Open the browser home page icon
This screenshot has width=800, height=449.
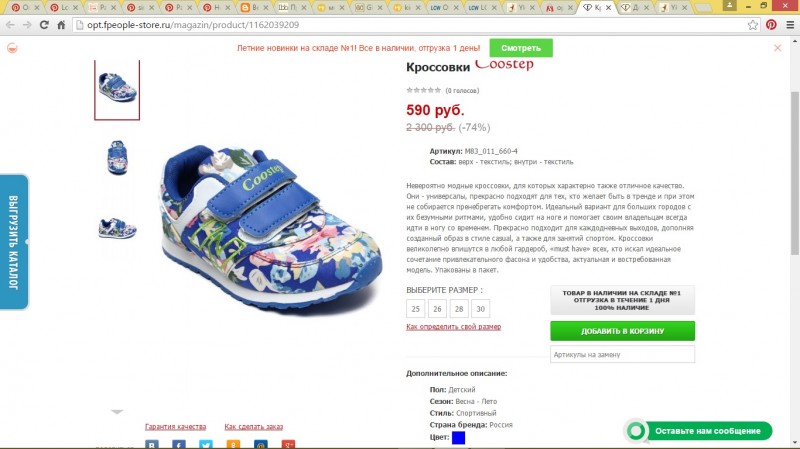pyautogui.click(x=61, y=24)
